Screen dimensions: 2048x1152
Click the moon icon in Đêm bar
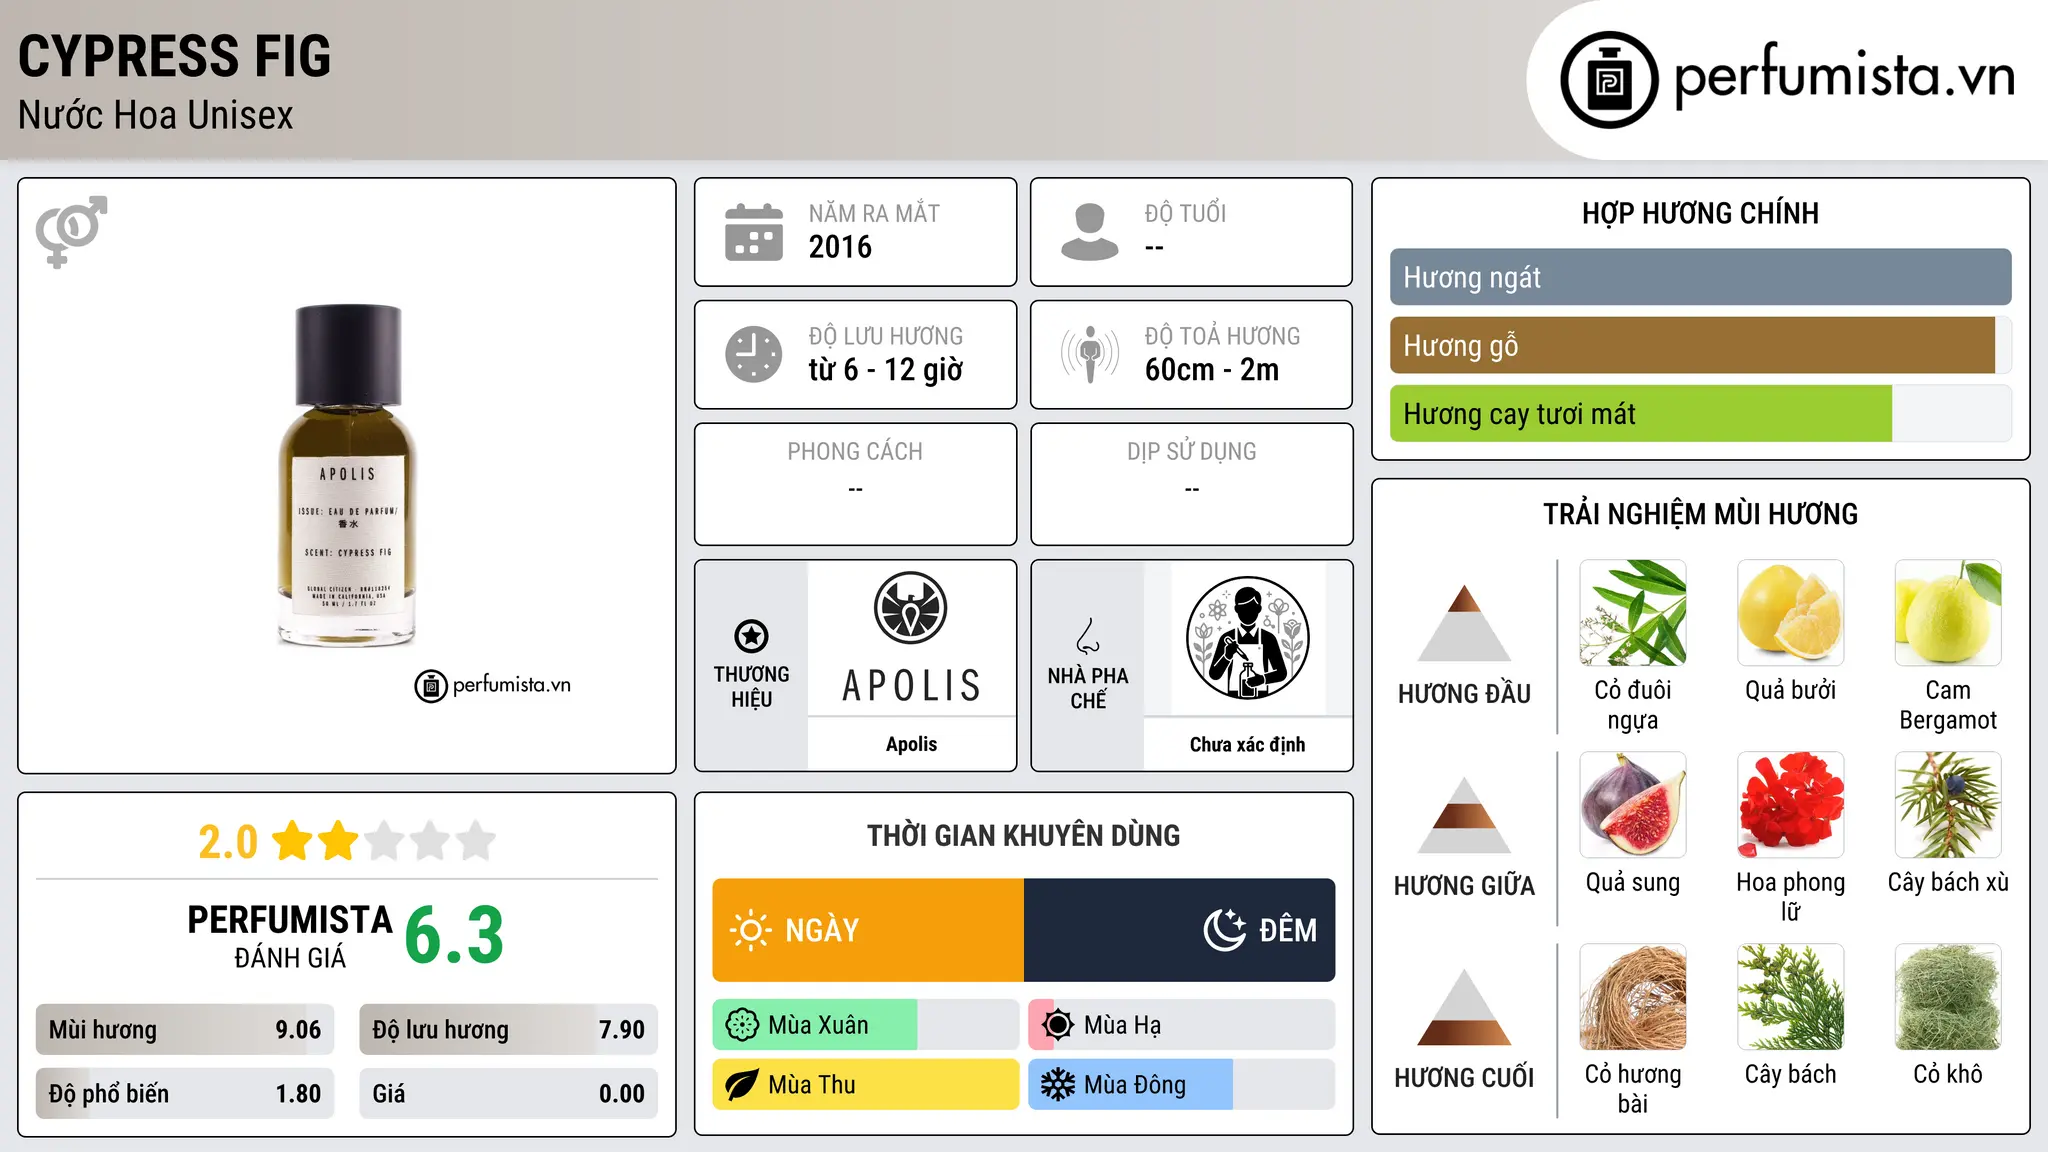point(1225,930)
